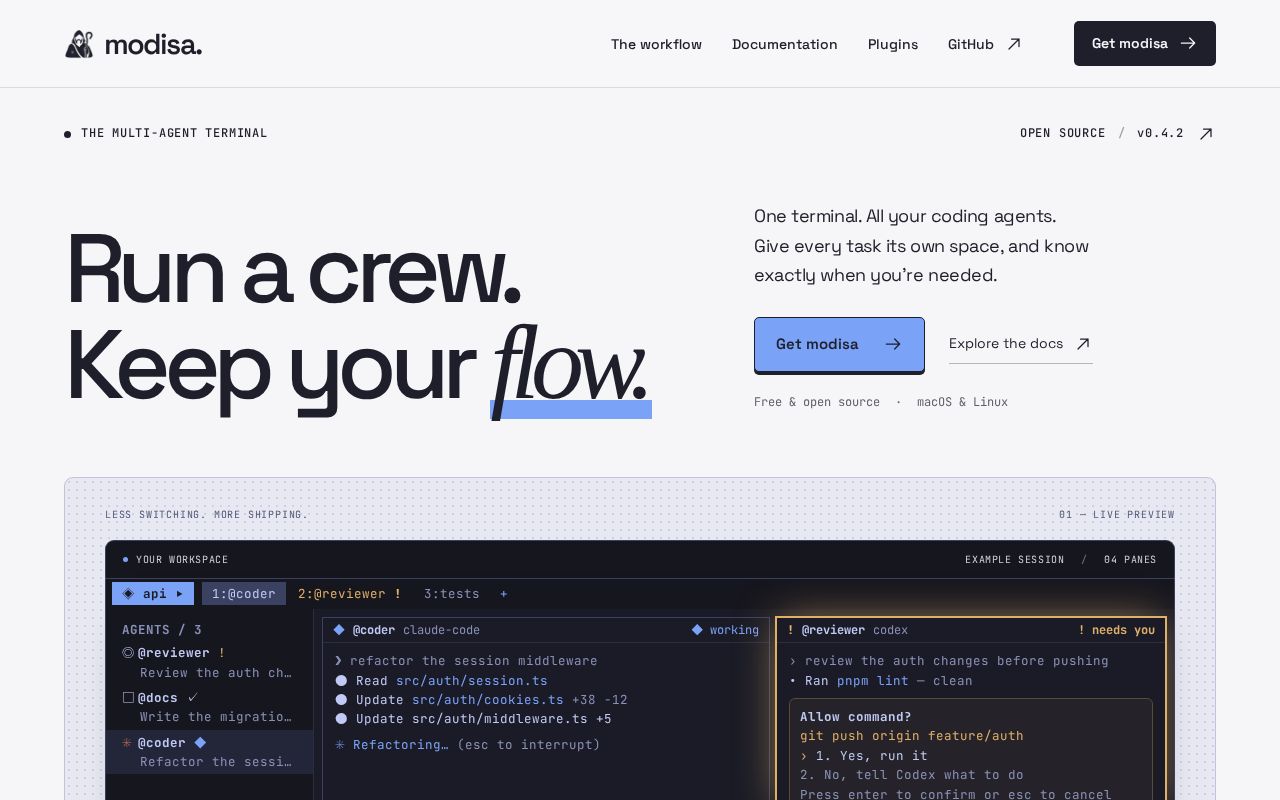Screen dimensions: 1280x800
Task: Open the GitHub external-link arrow icon
Action: 1014,44
